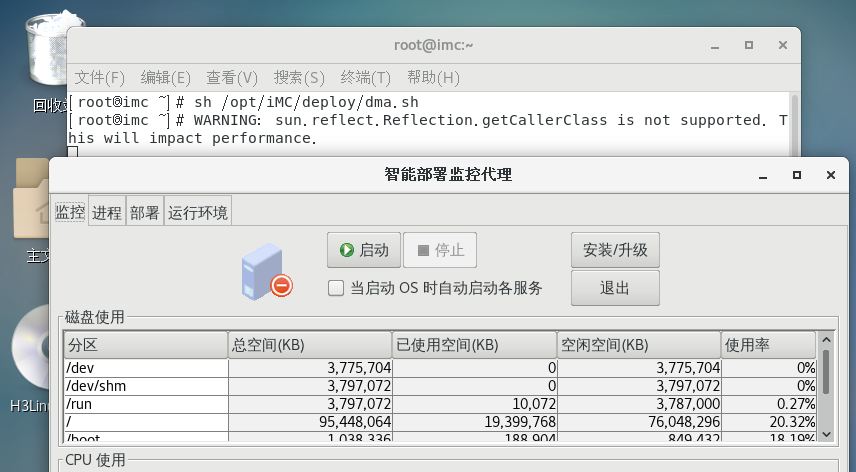Screen dimensions: 856x472
Task: Switch to the 部署 tab
Action: coord(144,212)
